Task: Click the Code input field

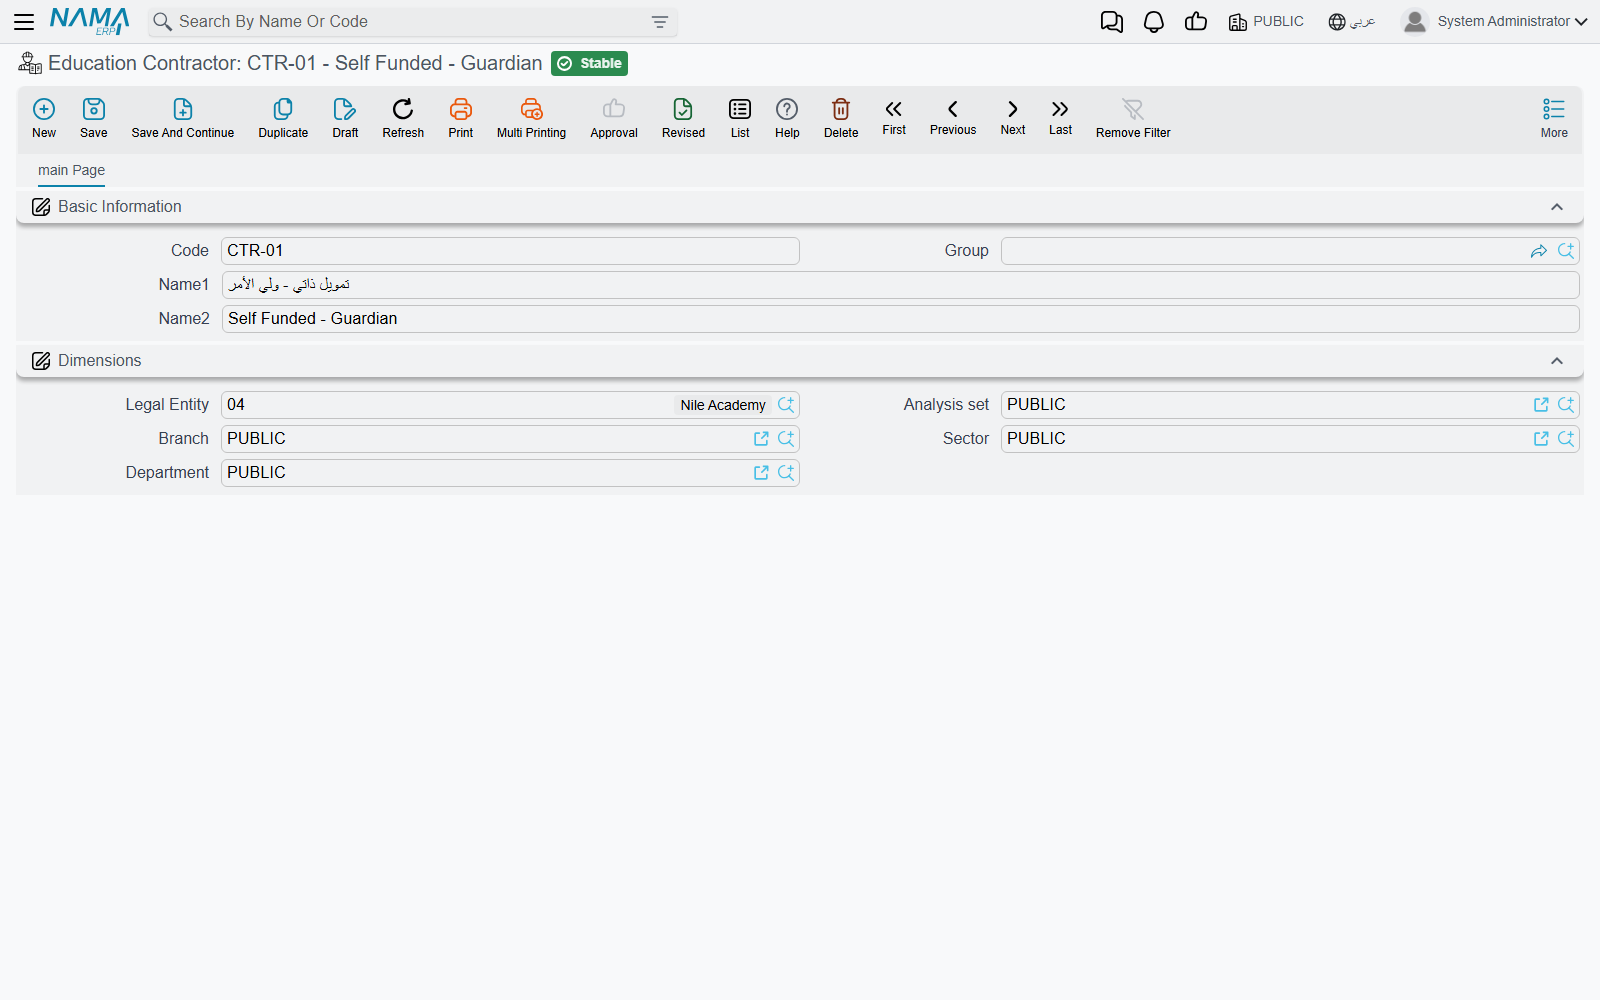Action: 510,251
